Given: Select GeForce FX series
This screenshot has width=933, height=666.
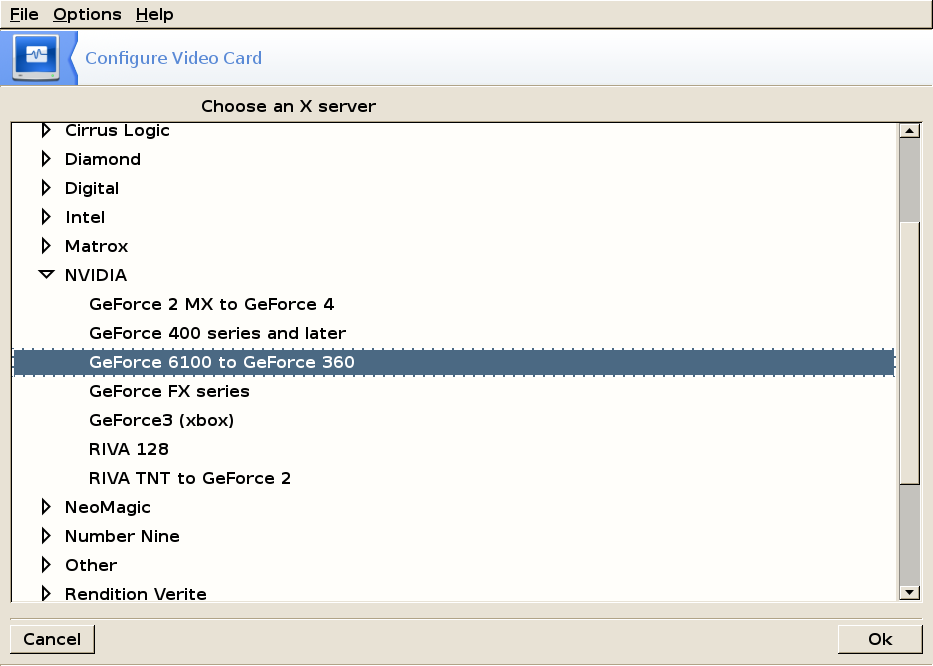Looking at the screenshot, I should 169,391.
